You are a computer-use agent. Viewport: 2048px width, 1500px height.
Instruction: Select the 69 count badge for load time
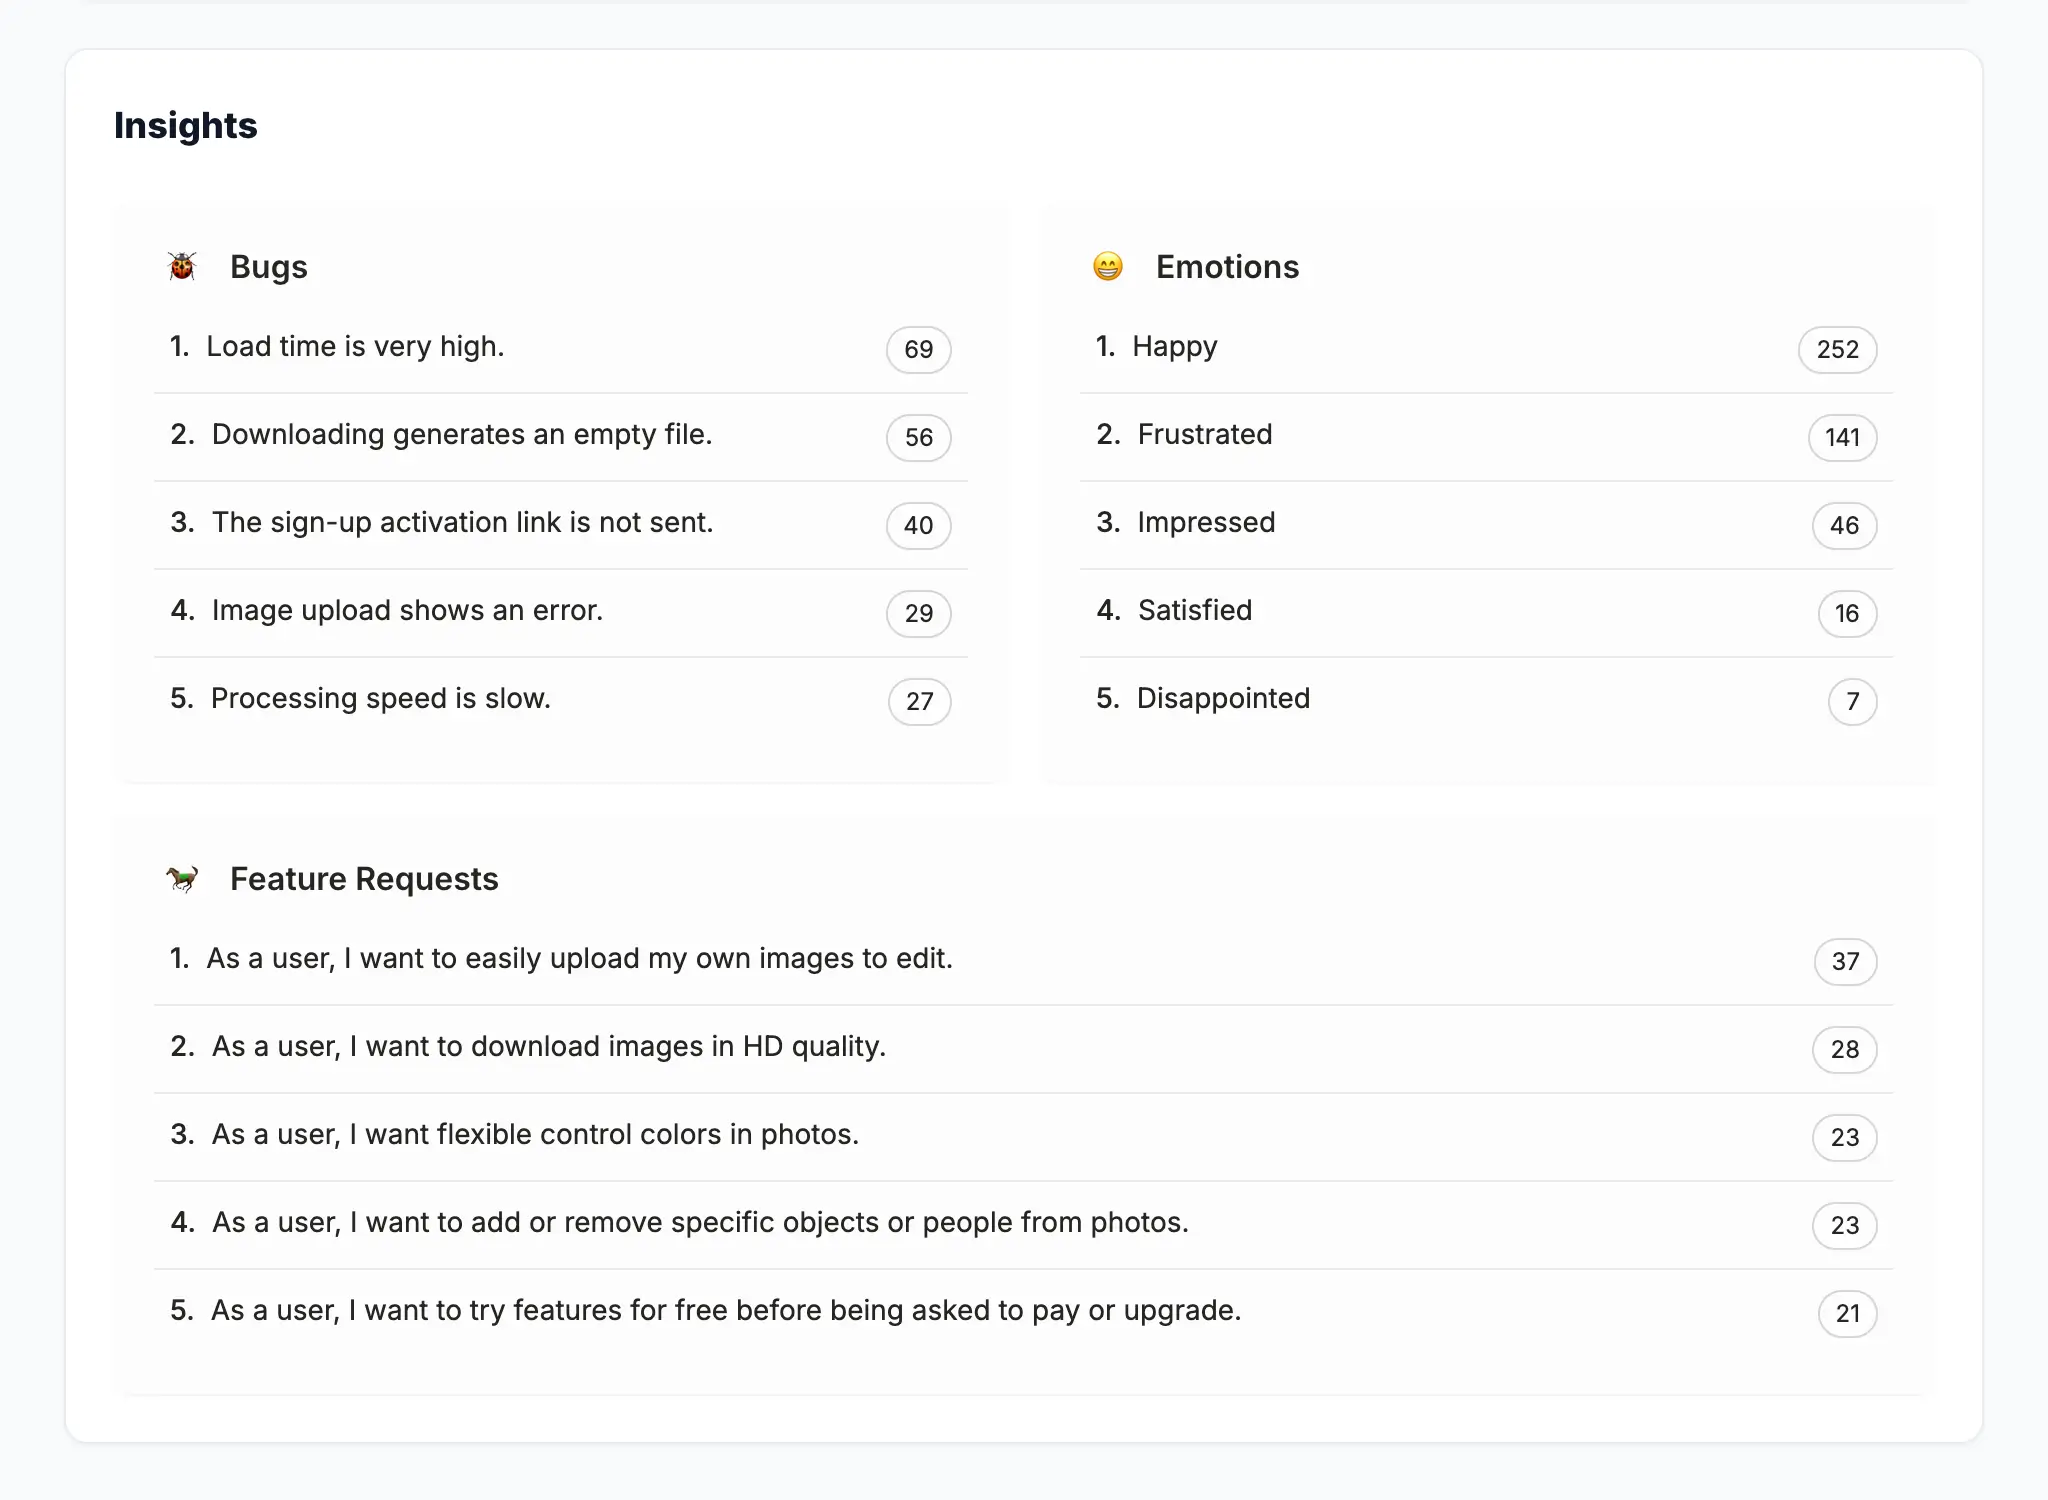(918, 349)
